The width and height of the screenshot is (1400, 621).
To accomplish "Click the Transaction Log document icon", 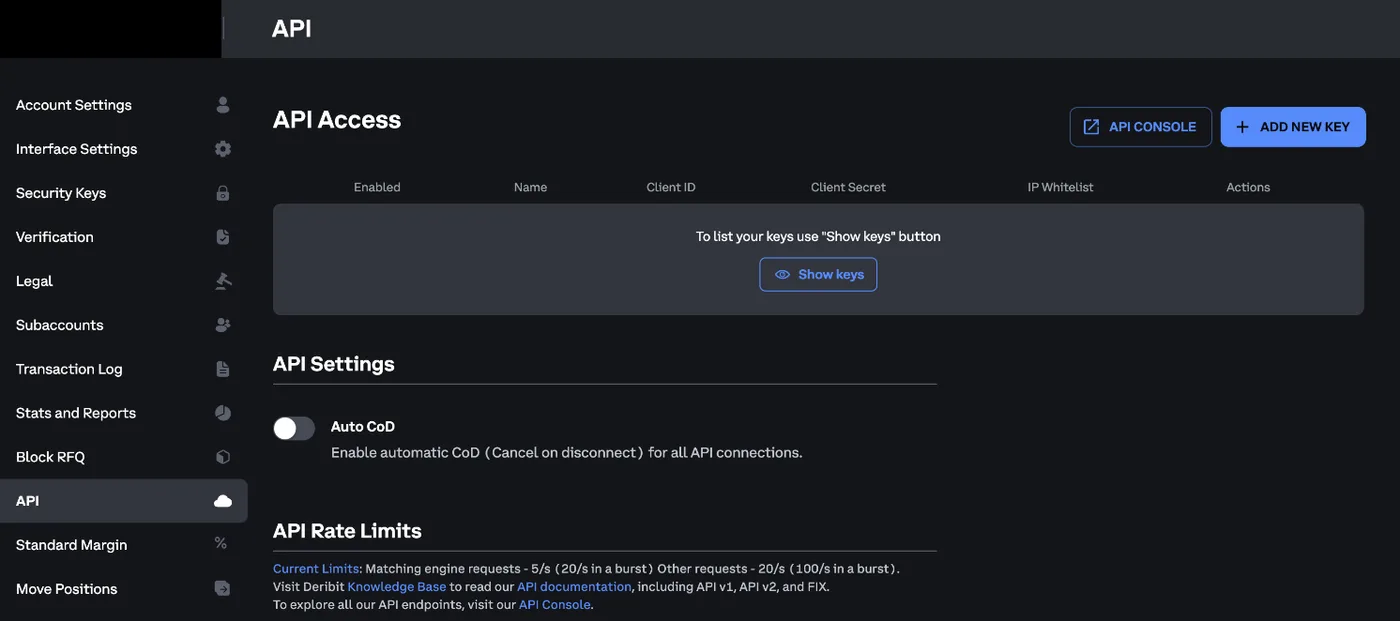I will tap(223, 369).
